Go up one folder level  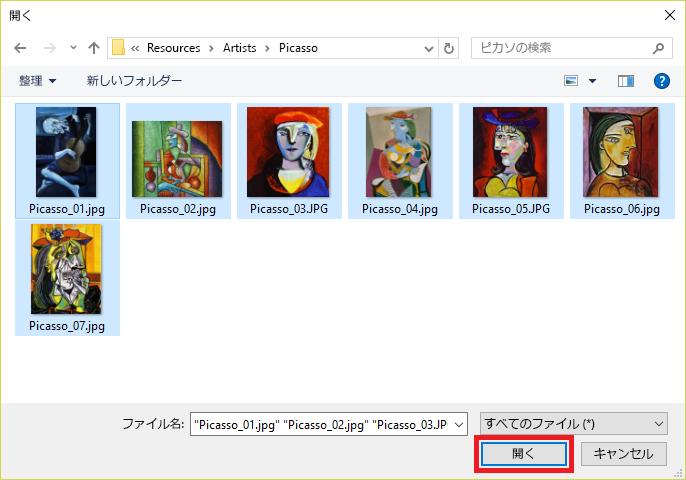tap(94, 48)
